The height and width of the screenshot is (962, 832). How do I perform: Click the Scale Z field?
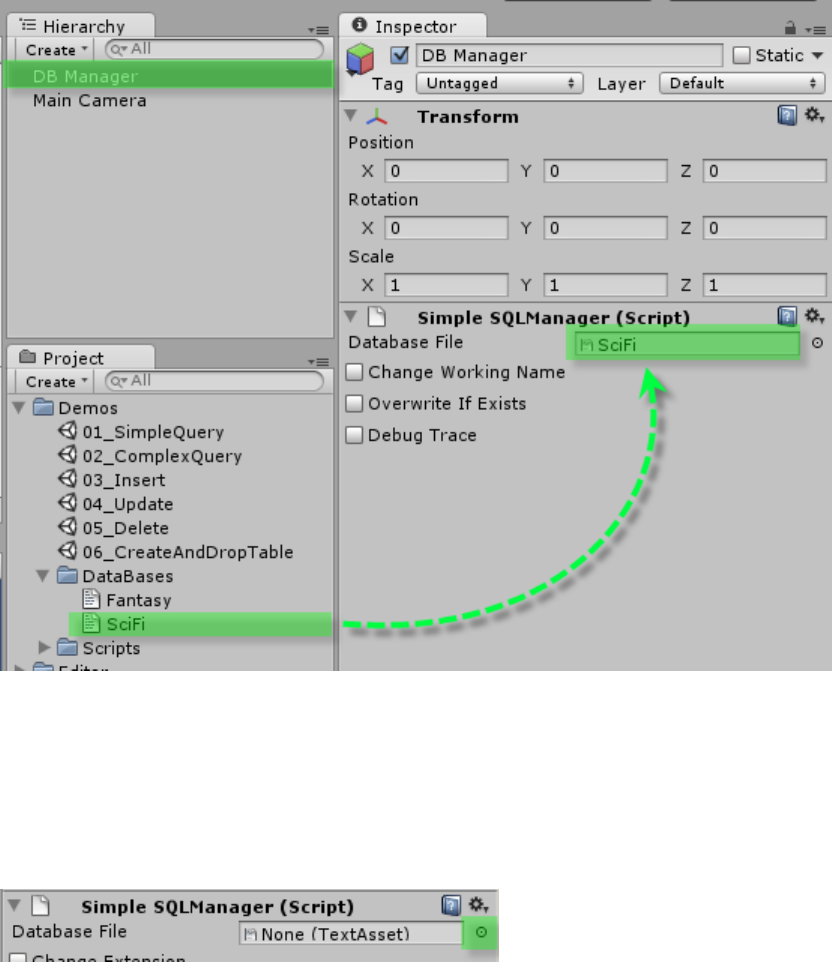pos(765,285)
